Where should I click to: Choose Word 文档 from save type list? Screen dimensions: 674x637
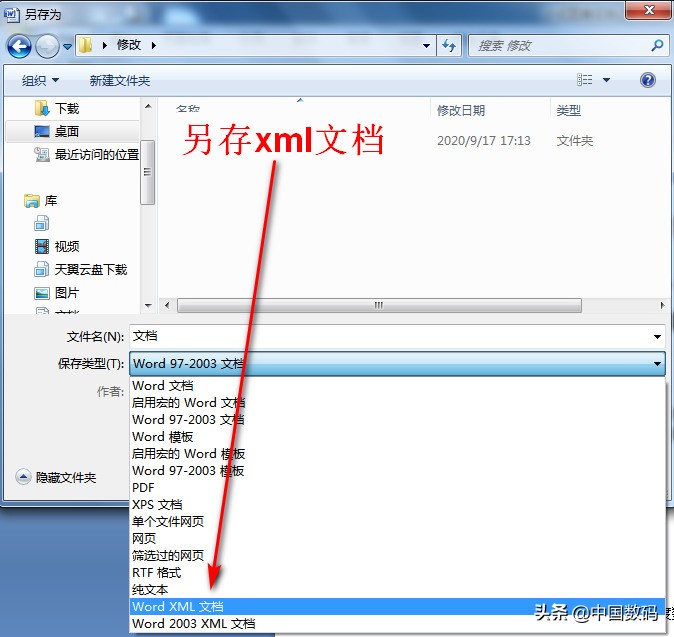pyautogui.click(x=397, y=386)
